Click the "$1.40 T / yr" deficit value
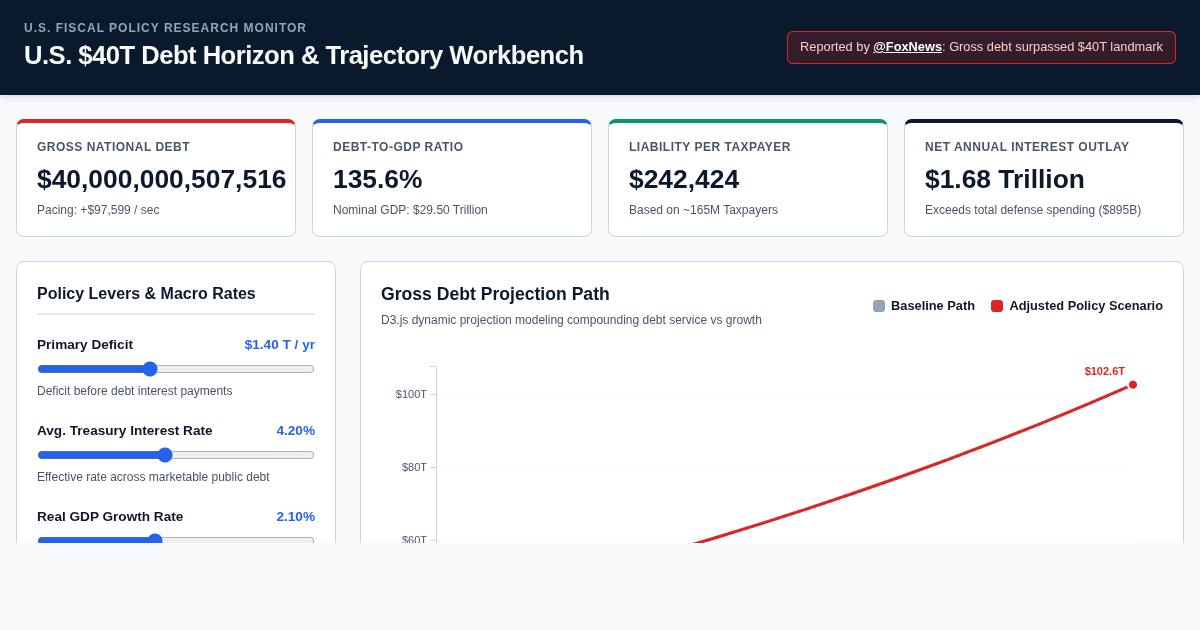Screen dimensions: 1200x630 click(x=280, y=345)
